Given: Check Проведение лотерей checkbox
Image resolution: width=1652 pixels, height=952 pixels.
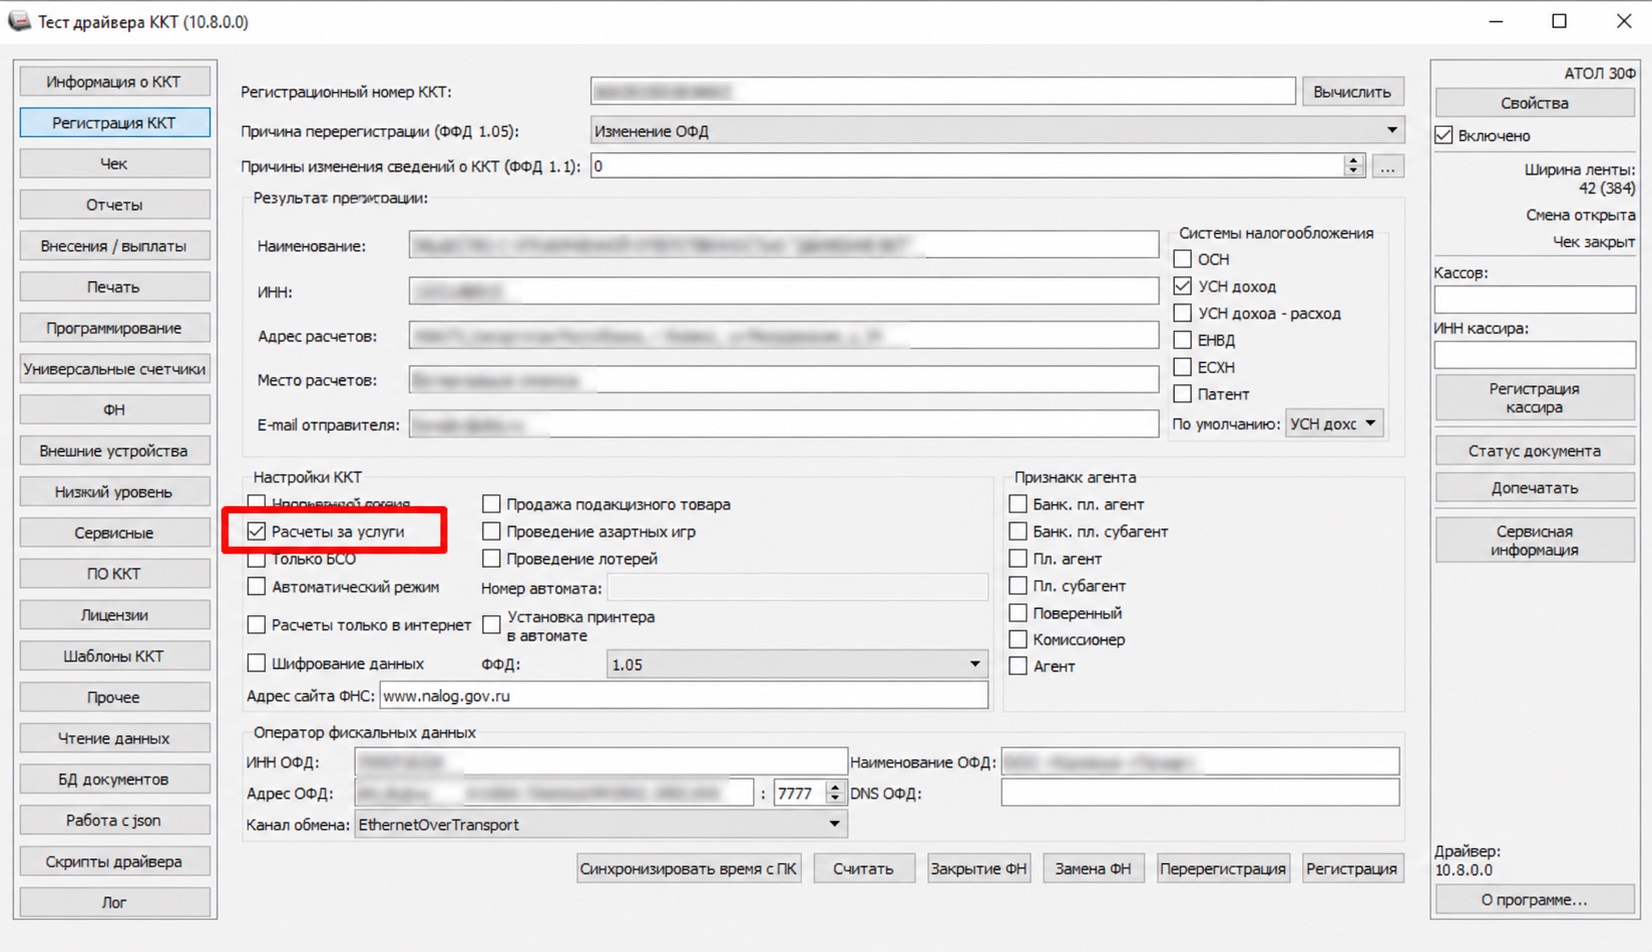Looking at the screenshot, I should [491, 558].
